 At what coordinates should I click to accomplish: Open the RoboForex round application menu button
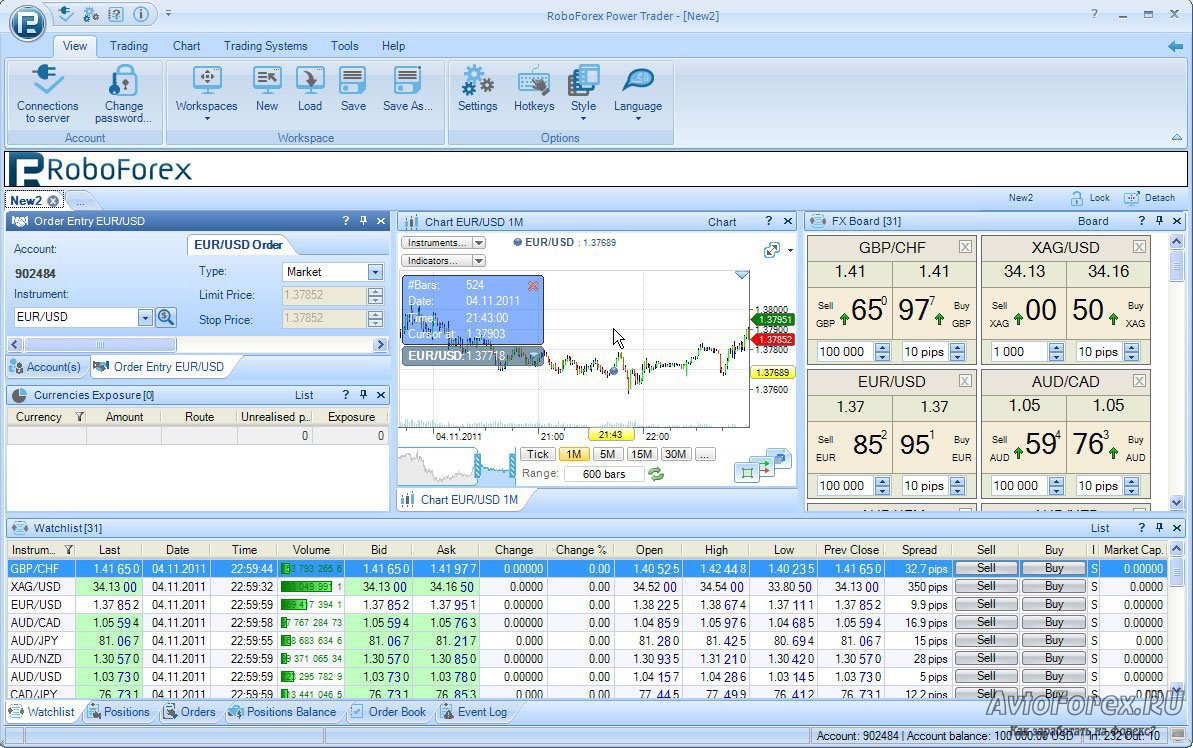point(27,21)
